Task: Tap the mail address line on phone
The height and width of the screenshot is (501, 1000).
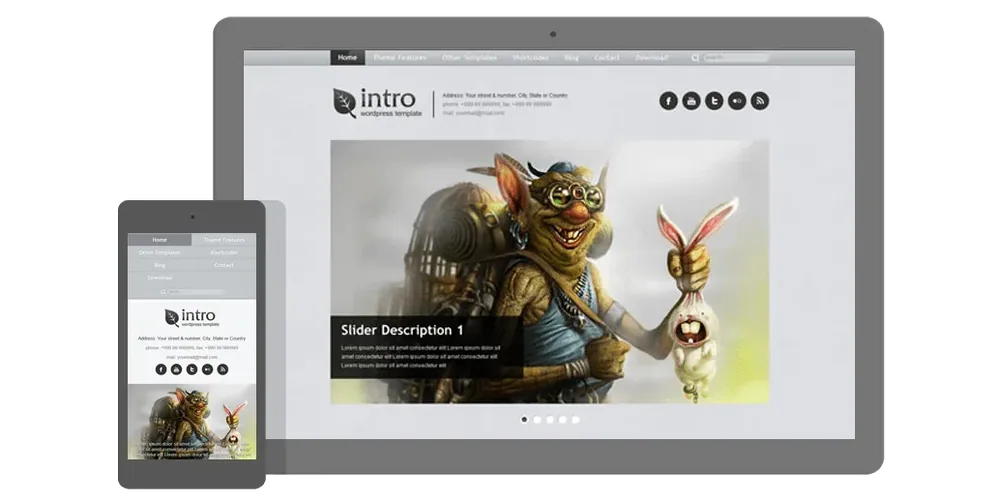Action: coord(192,357)
